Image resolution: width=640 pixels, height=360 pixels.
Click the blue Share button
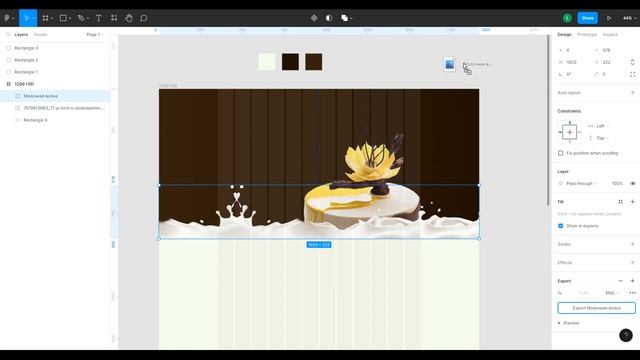[587, 18]
